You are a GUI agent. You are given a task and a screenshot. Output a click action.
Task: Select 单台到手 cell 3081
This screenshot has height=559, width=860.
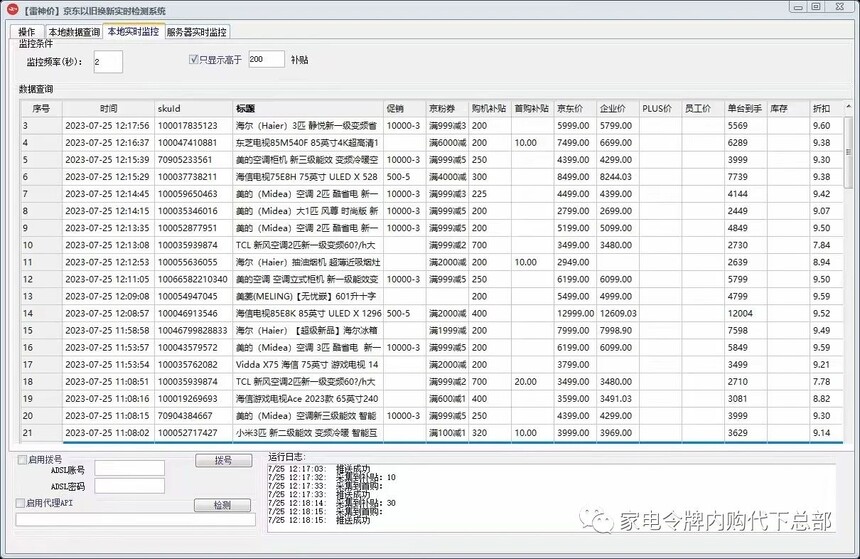(746, 398)
